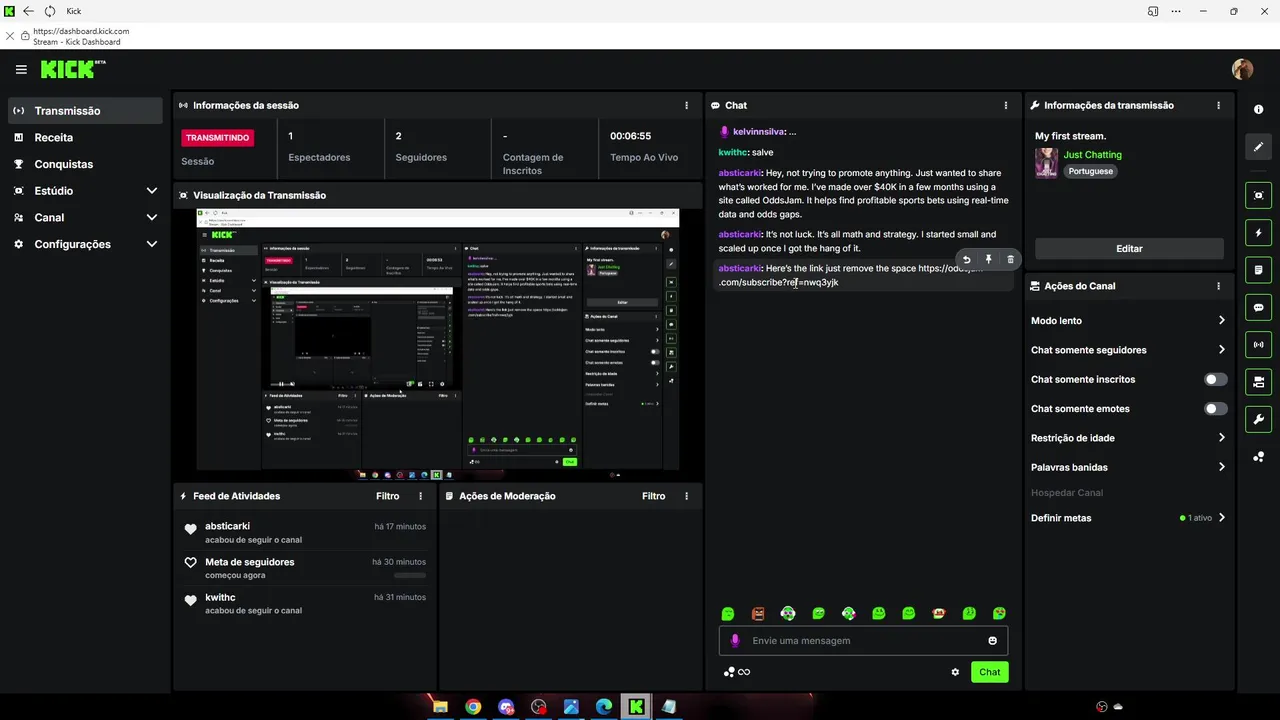This screenshot has width=1280, height=720.
Task: Click the Portuguese language tag
Action: click(1090, 171)
